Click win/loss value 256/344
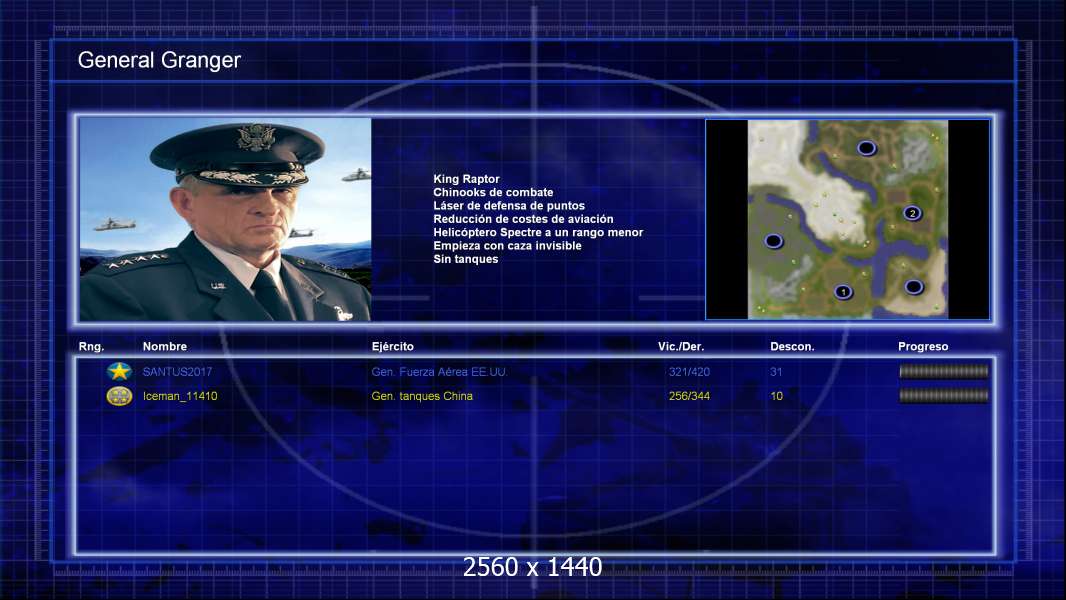This screenshot has width=1066, height=600. point(689,396)
